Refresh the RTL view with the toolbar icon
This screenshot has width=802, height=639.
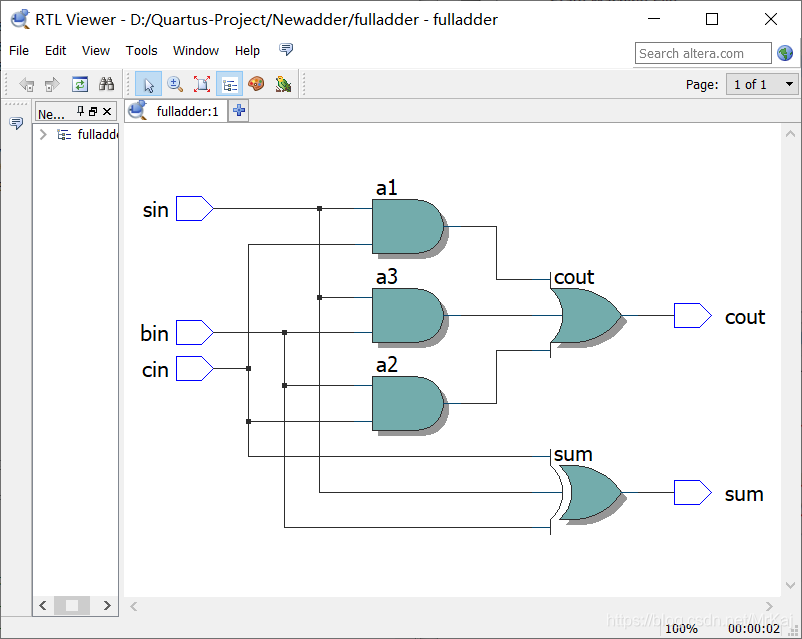click(x=80, y=84)
